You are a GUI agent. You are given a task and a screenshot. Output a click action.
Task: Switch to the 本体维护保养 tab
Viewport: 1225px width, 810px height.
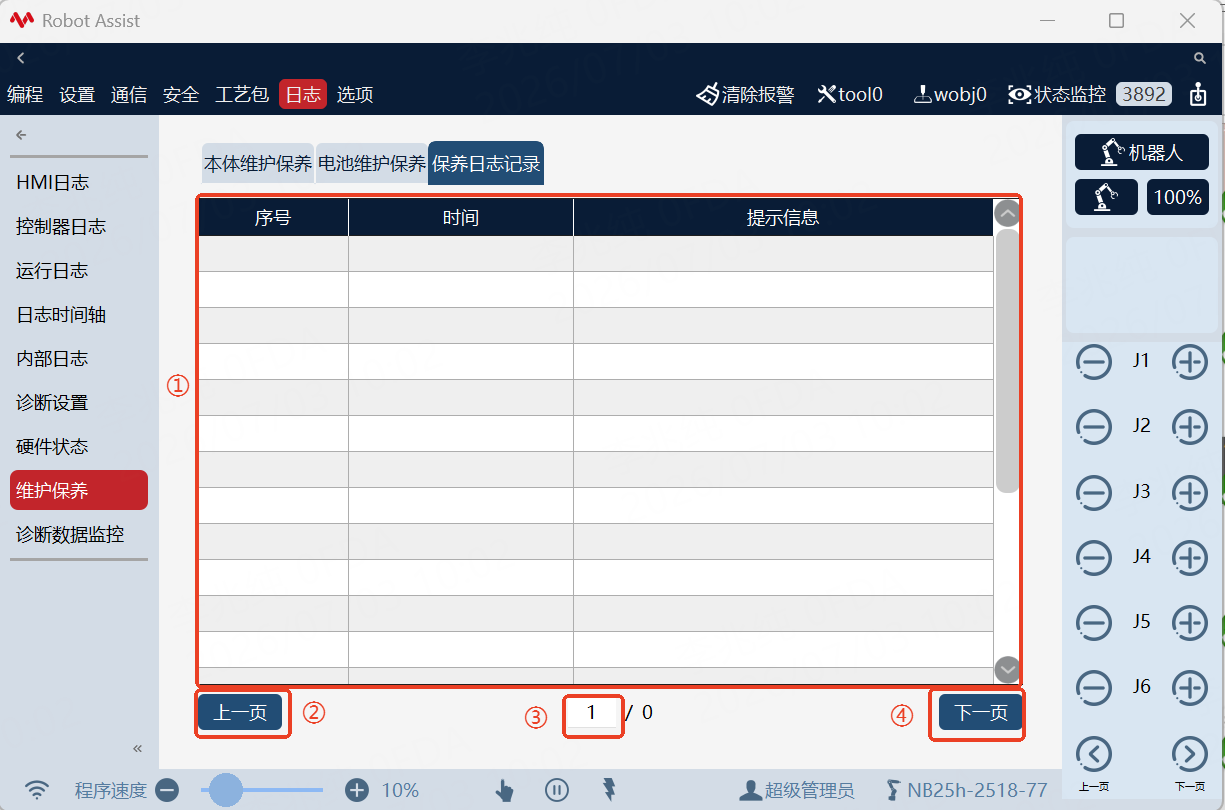[258, 164]
